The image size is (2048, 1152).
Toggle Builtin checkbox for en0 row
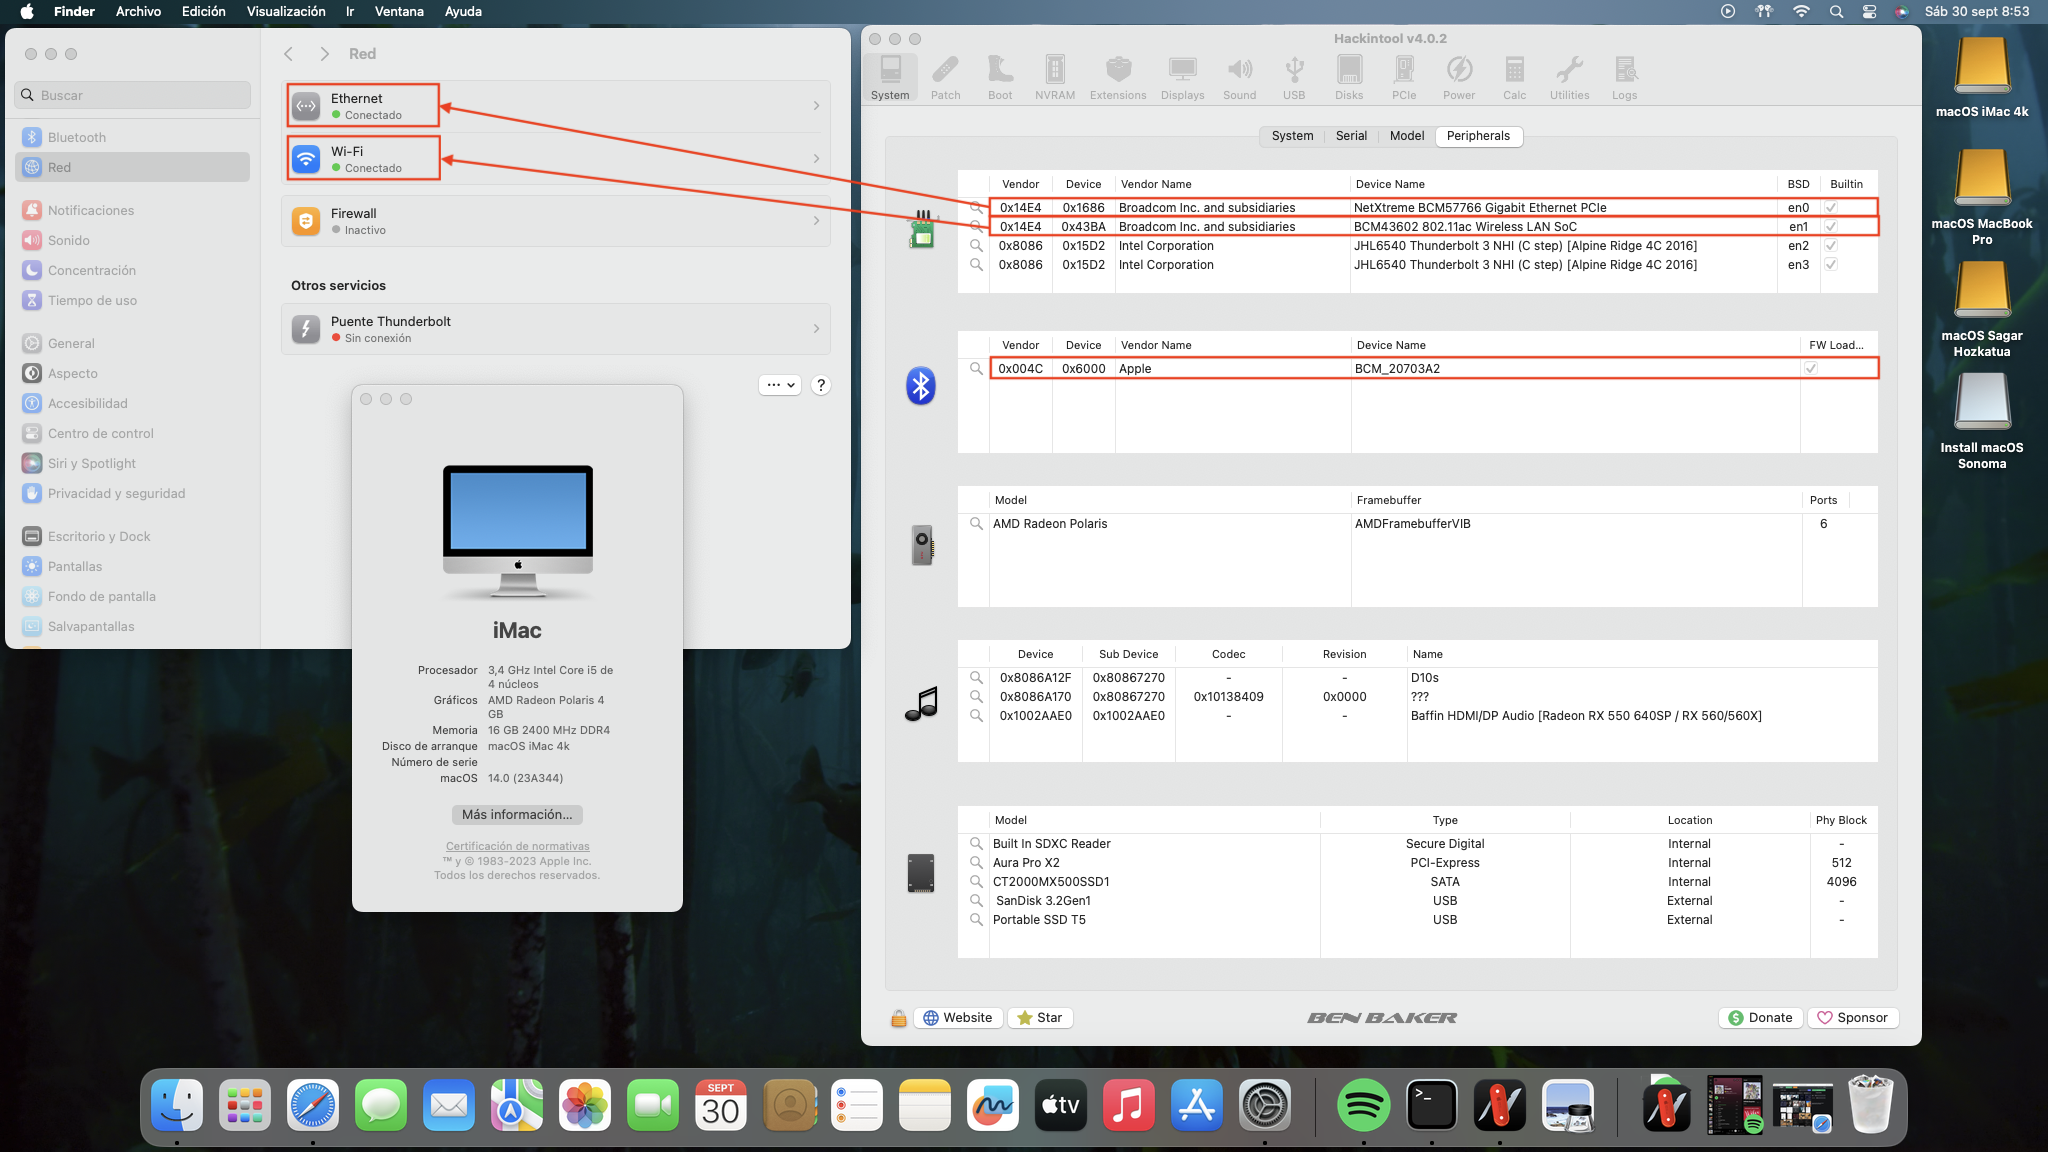pos(1831,208)
